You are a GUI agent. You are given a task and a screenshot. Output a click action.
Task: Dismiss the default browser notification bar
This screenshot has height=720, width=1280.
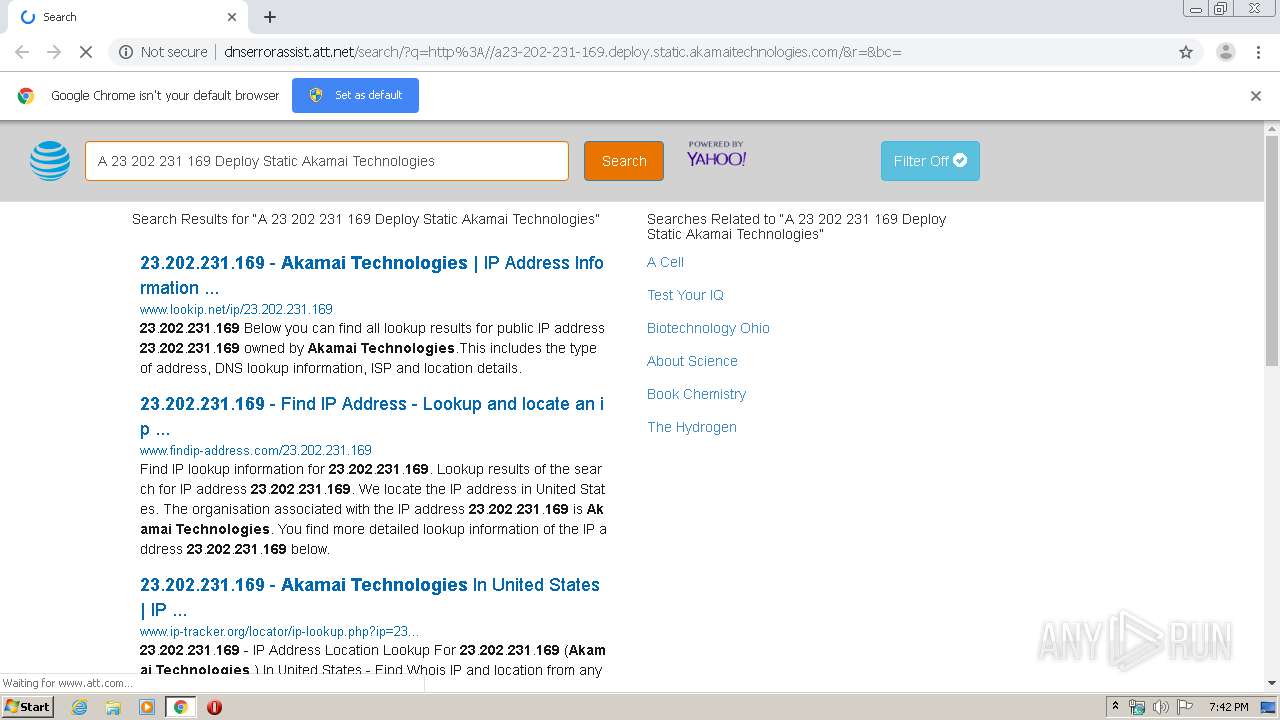click(x=1256, y=96)
